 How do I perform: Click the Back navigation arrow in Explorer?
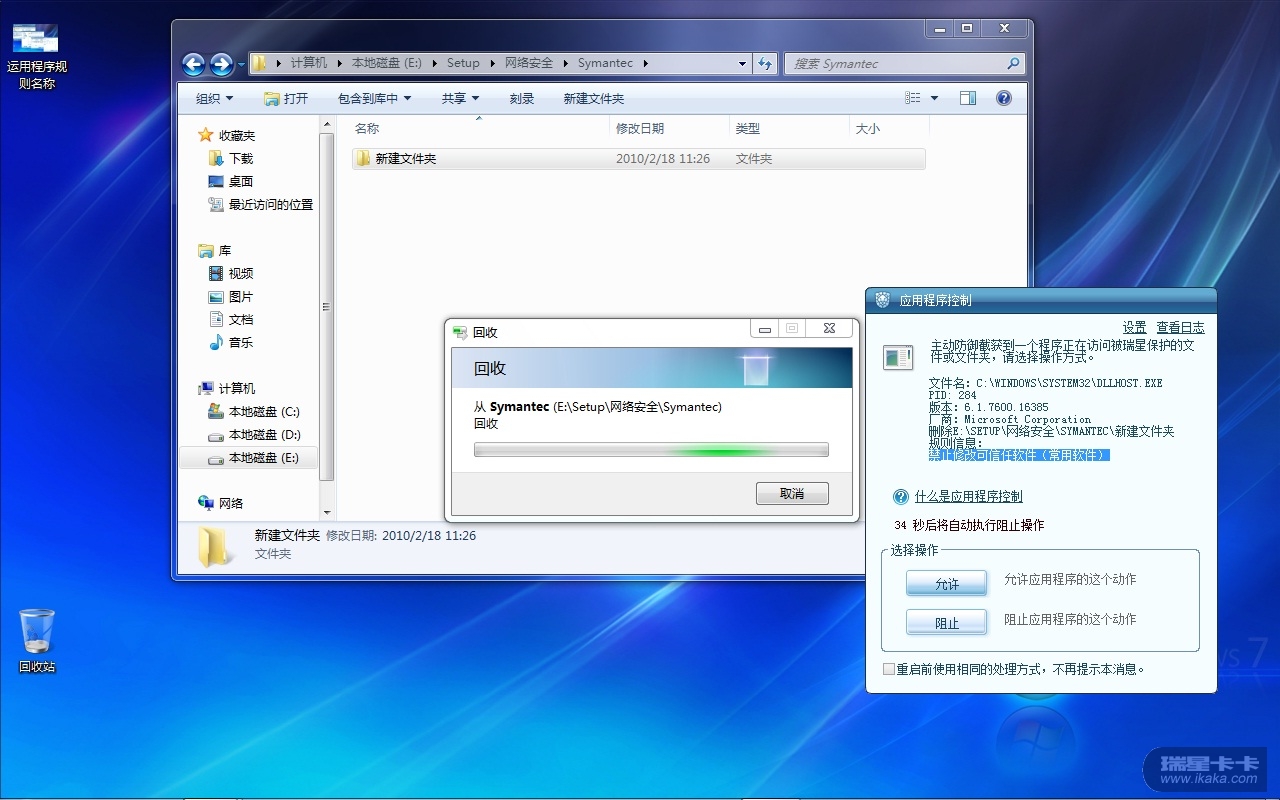(193, 64)
